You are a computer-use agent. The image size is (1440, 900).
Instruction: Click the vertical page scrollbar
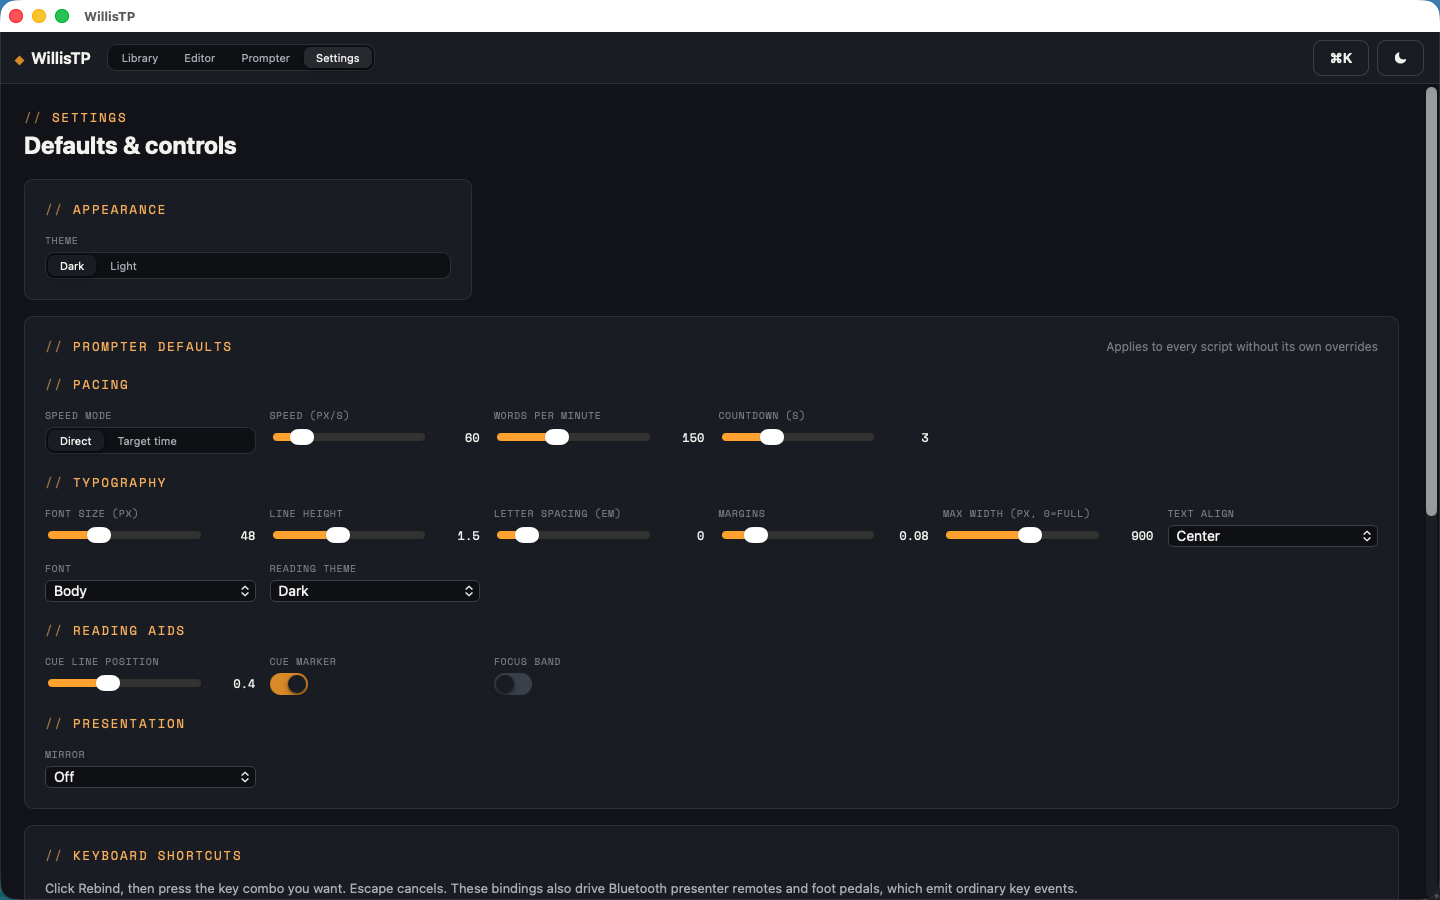coord(1431,302)
